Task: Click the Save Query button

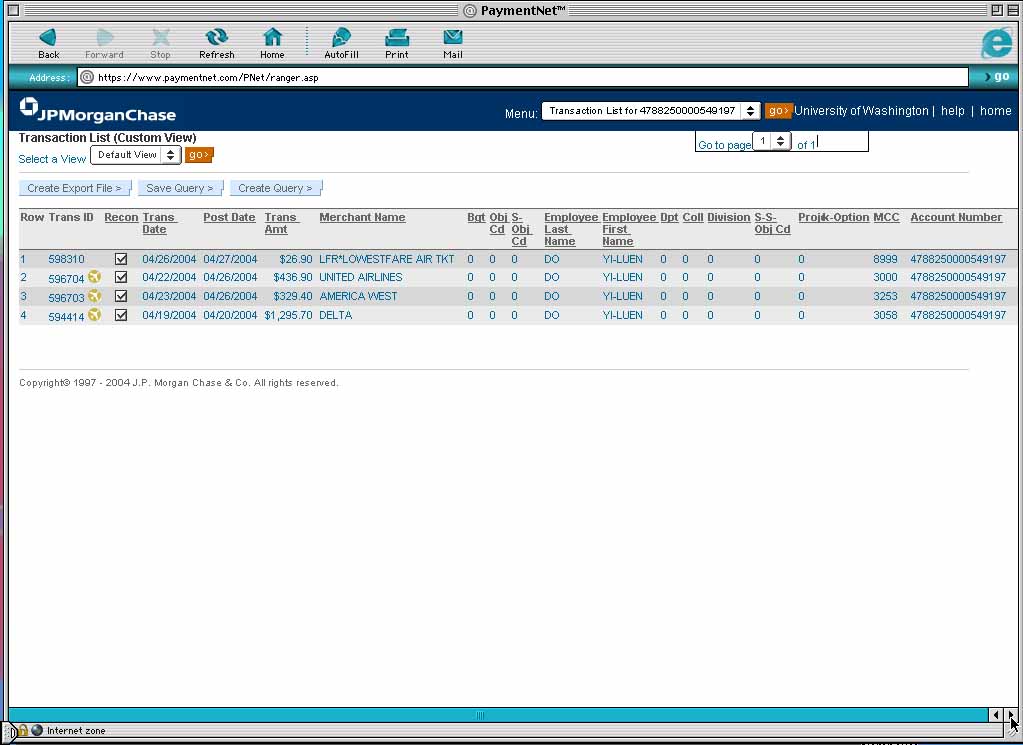Action: click(179, 188)
